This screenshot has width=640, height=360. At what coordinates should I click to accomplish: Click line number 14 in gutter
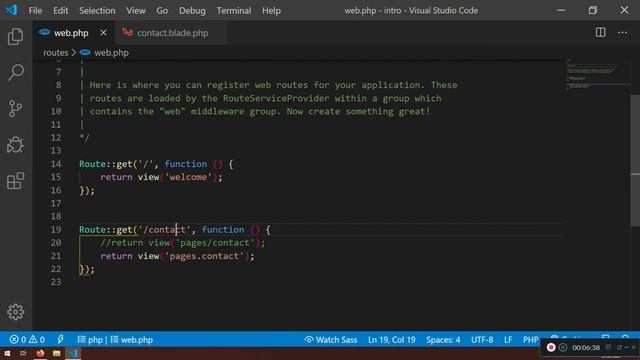(56, 164)
